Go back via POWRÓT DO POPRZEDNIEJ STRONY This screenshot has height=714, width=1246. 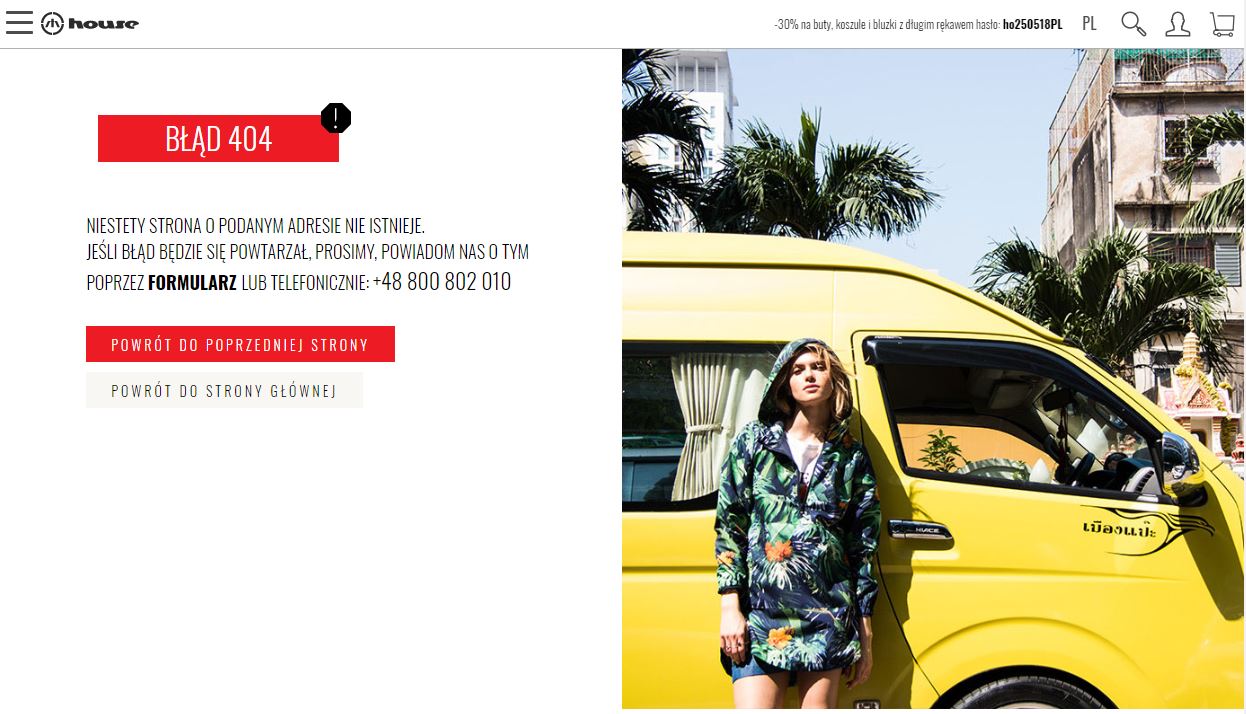[240, 344]
